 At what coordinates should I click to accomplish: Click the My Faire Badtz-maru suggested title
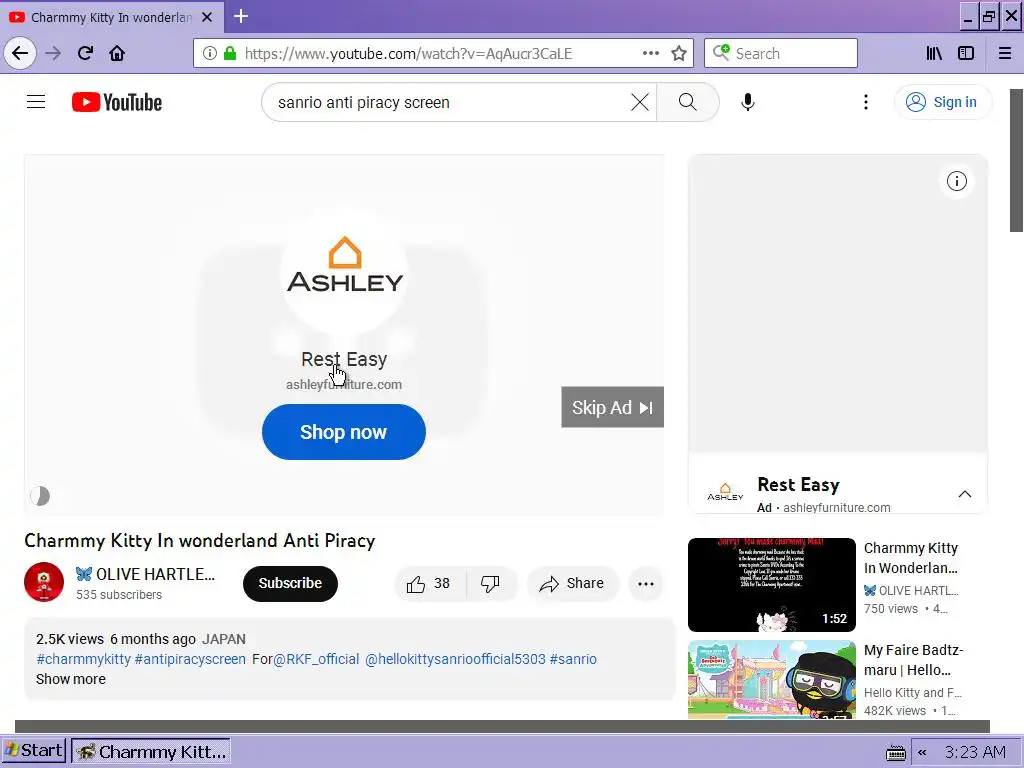point(913,660)
